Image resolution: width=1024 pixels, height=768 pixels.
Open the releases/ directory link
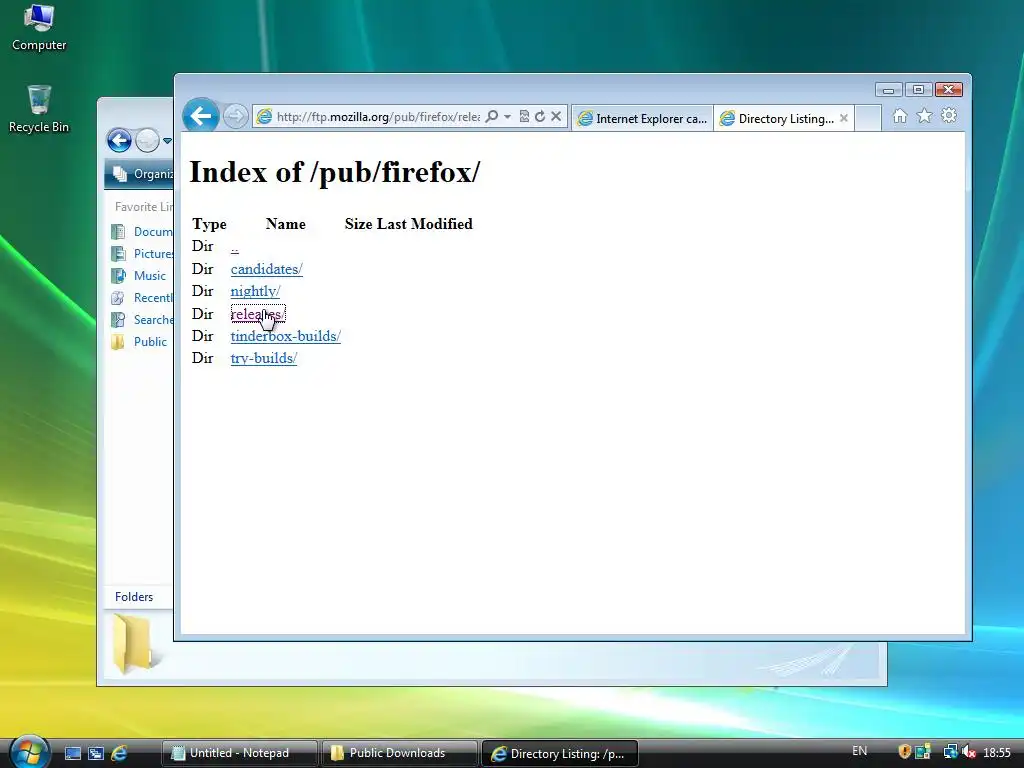[x=258, y=313]
